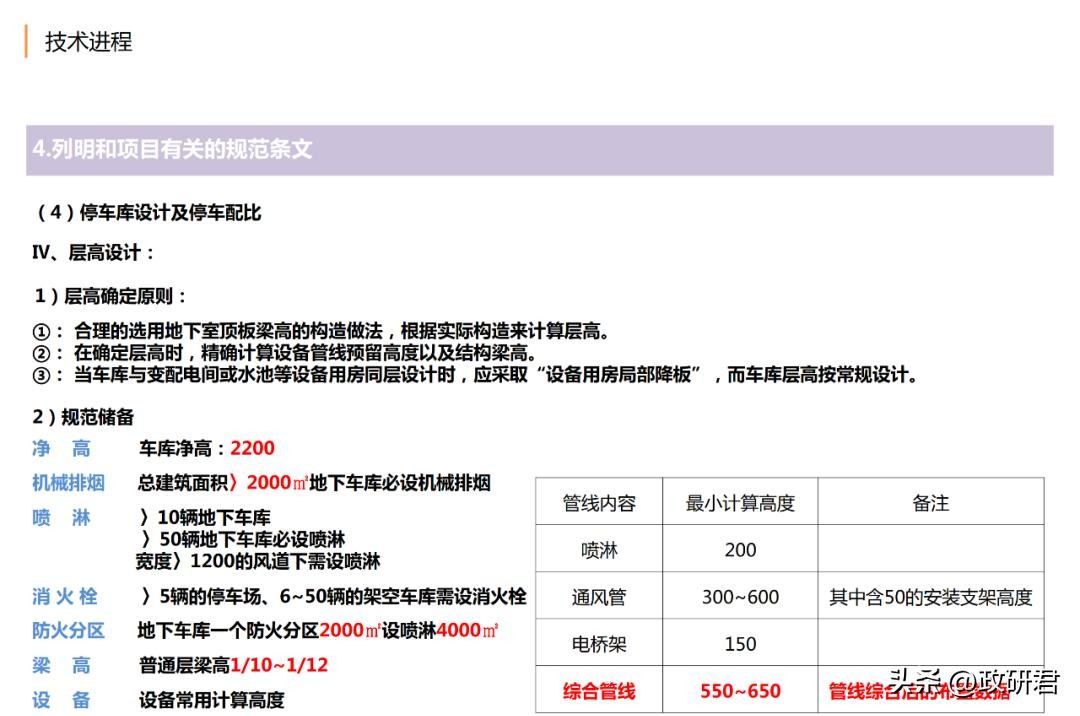
Task: Click the red 综合管线 table cell
Action: coord(599,691)
